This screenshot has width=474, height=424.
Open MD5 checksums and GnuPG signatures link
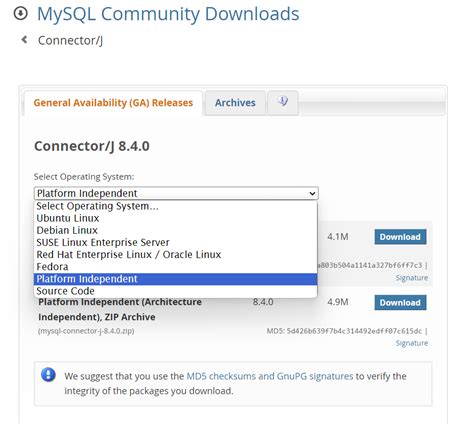pos(270,376)
